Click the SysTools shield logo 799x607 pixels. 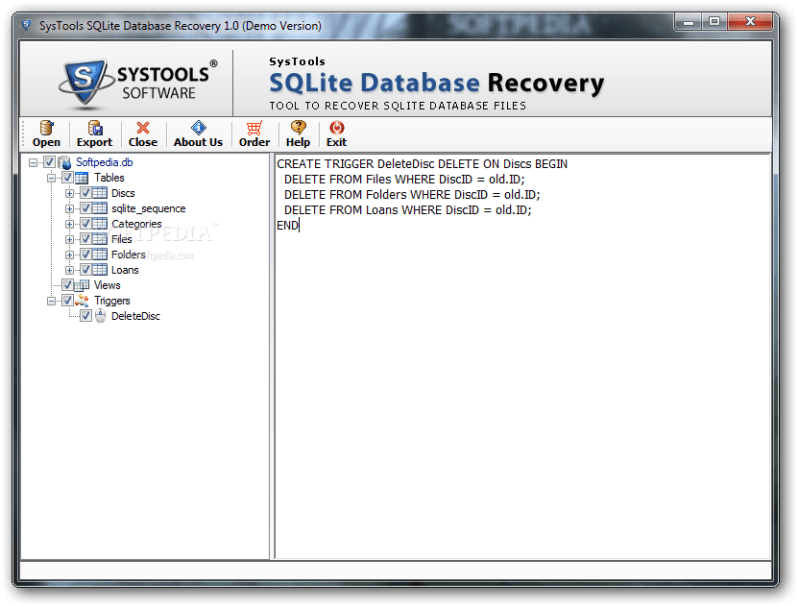(x=85, y=82)
